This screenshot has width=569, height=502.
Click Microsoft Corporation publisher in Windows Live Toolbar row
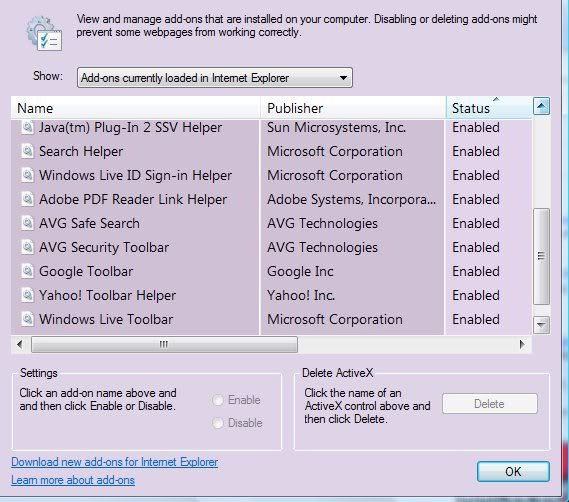coord(335,319)
